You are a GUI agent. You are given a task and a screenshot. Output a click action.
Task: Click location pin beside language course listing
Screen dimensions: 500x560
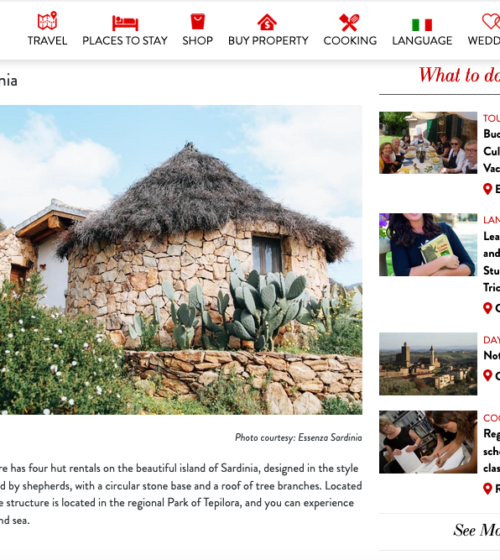(x=488, y=308)
